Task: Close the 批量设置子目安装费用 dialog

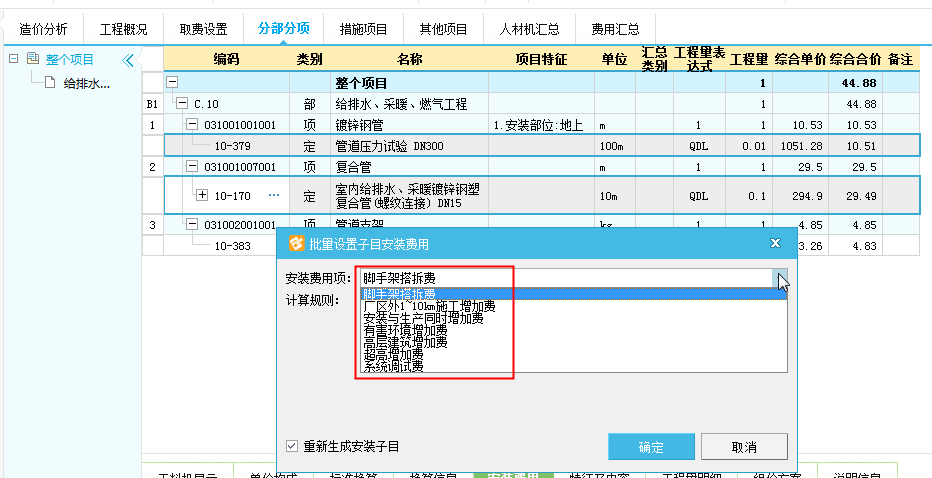Action: [x=775, y=242]
